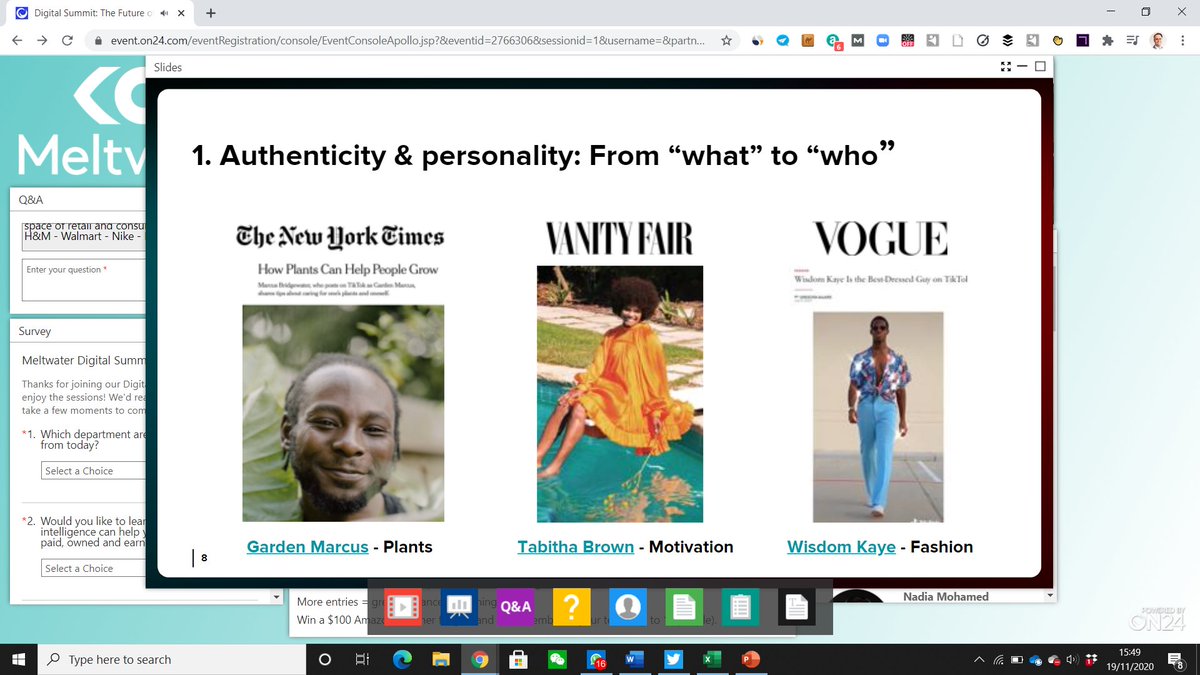This screenshot has height=675, width=1200.
Task: Go back in browser history
Action: [18, 41]
